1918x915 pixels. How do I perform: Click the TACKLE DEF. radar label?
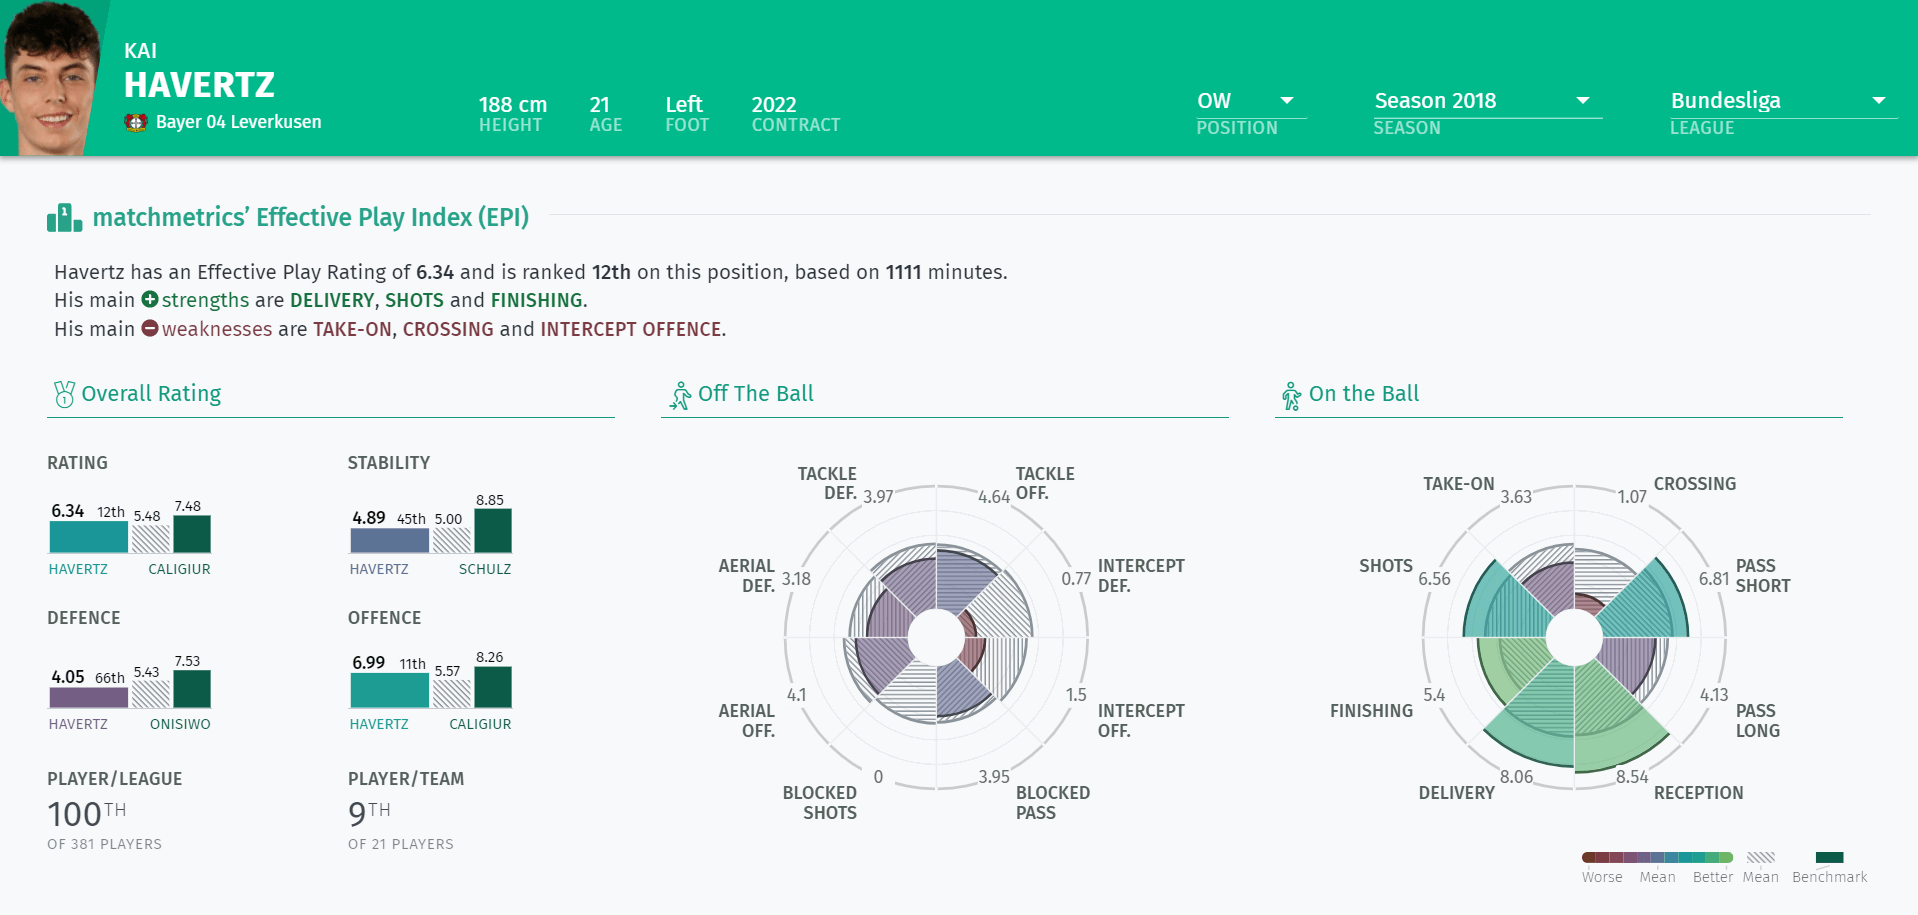827,483
